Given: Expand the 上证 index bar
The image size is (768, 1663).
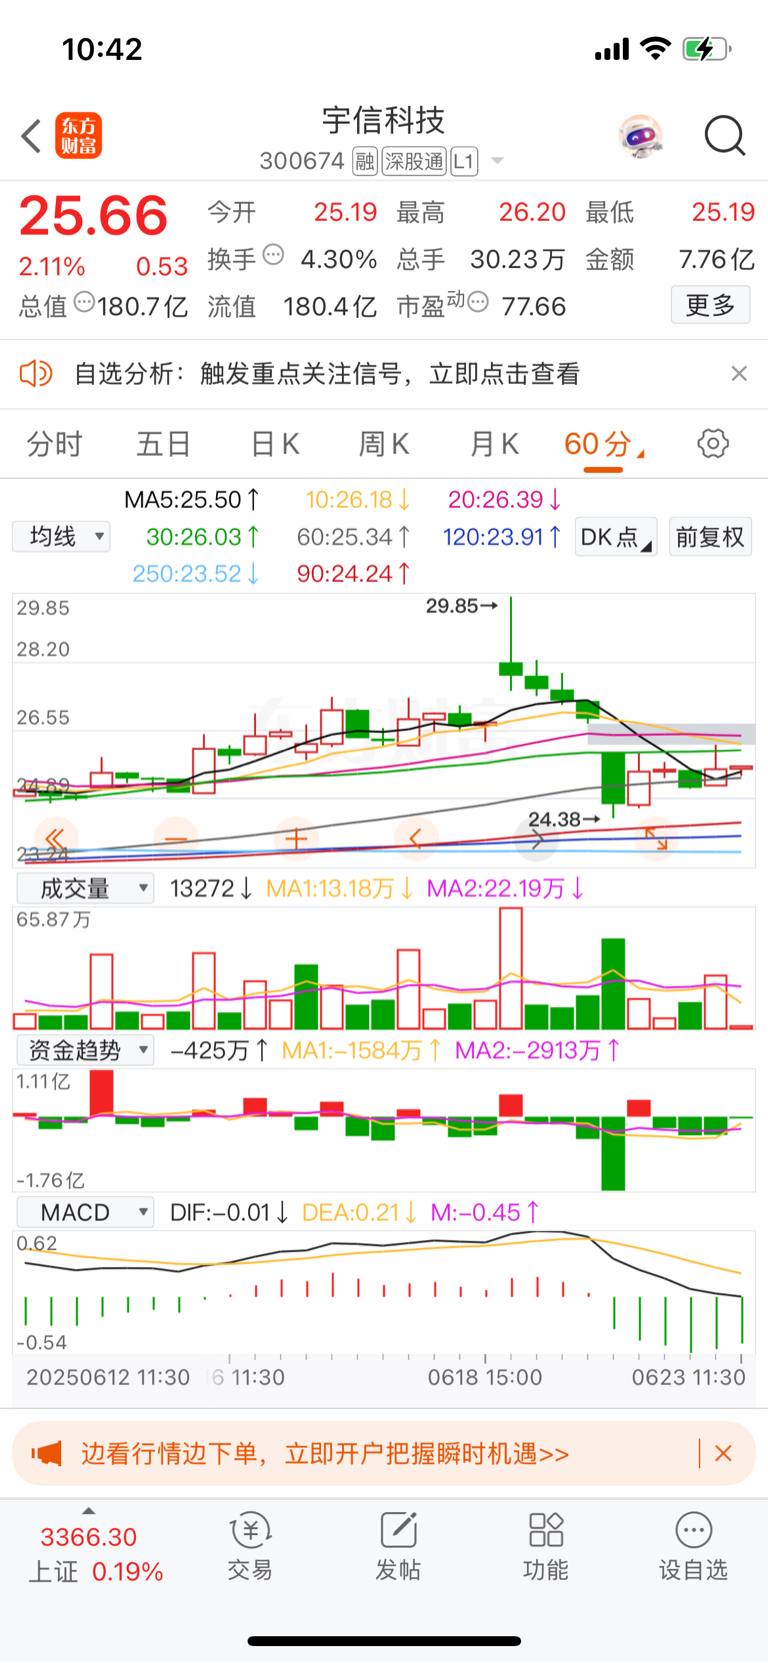Looking at the screenshot, I should [x=89, y=1511].
